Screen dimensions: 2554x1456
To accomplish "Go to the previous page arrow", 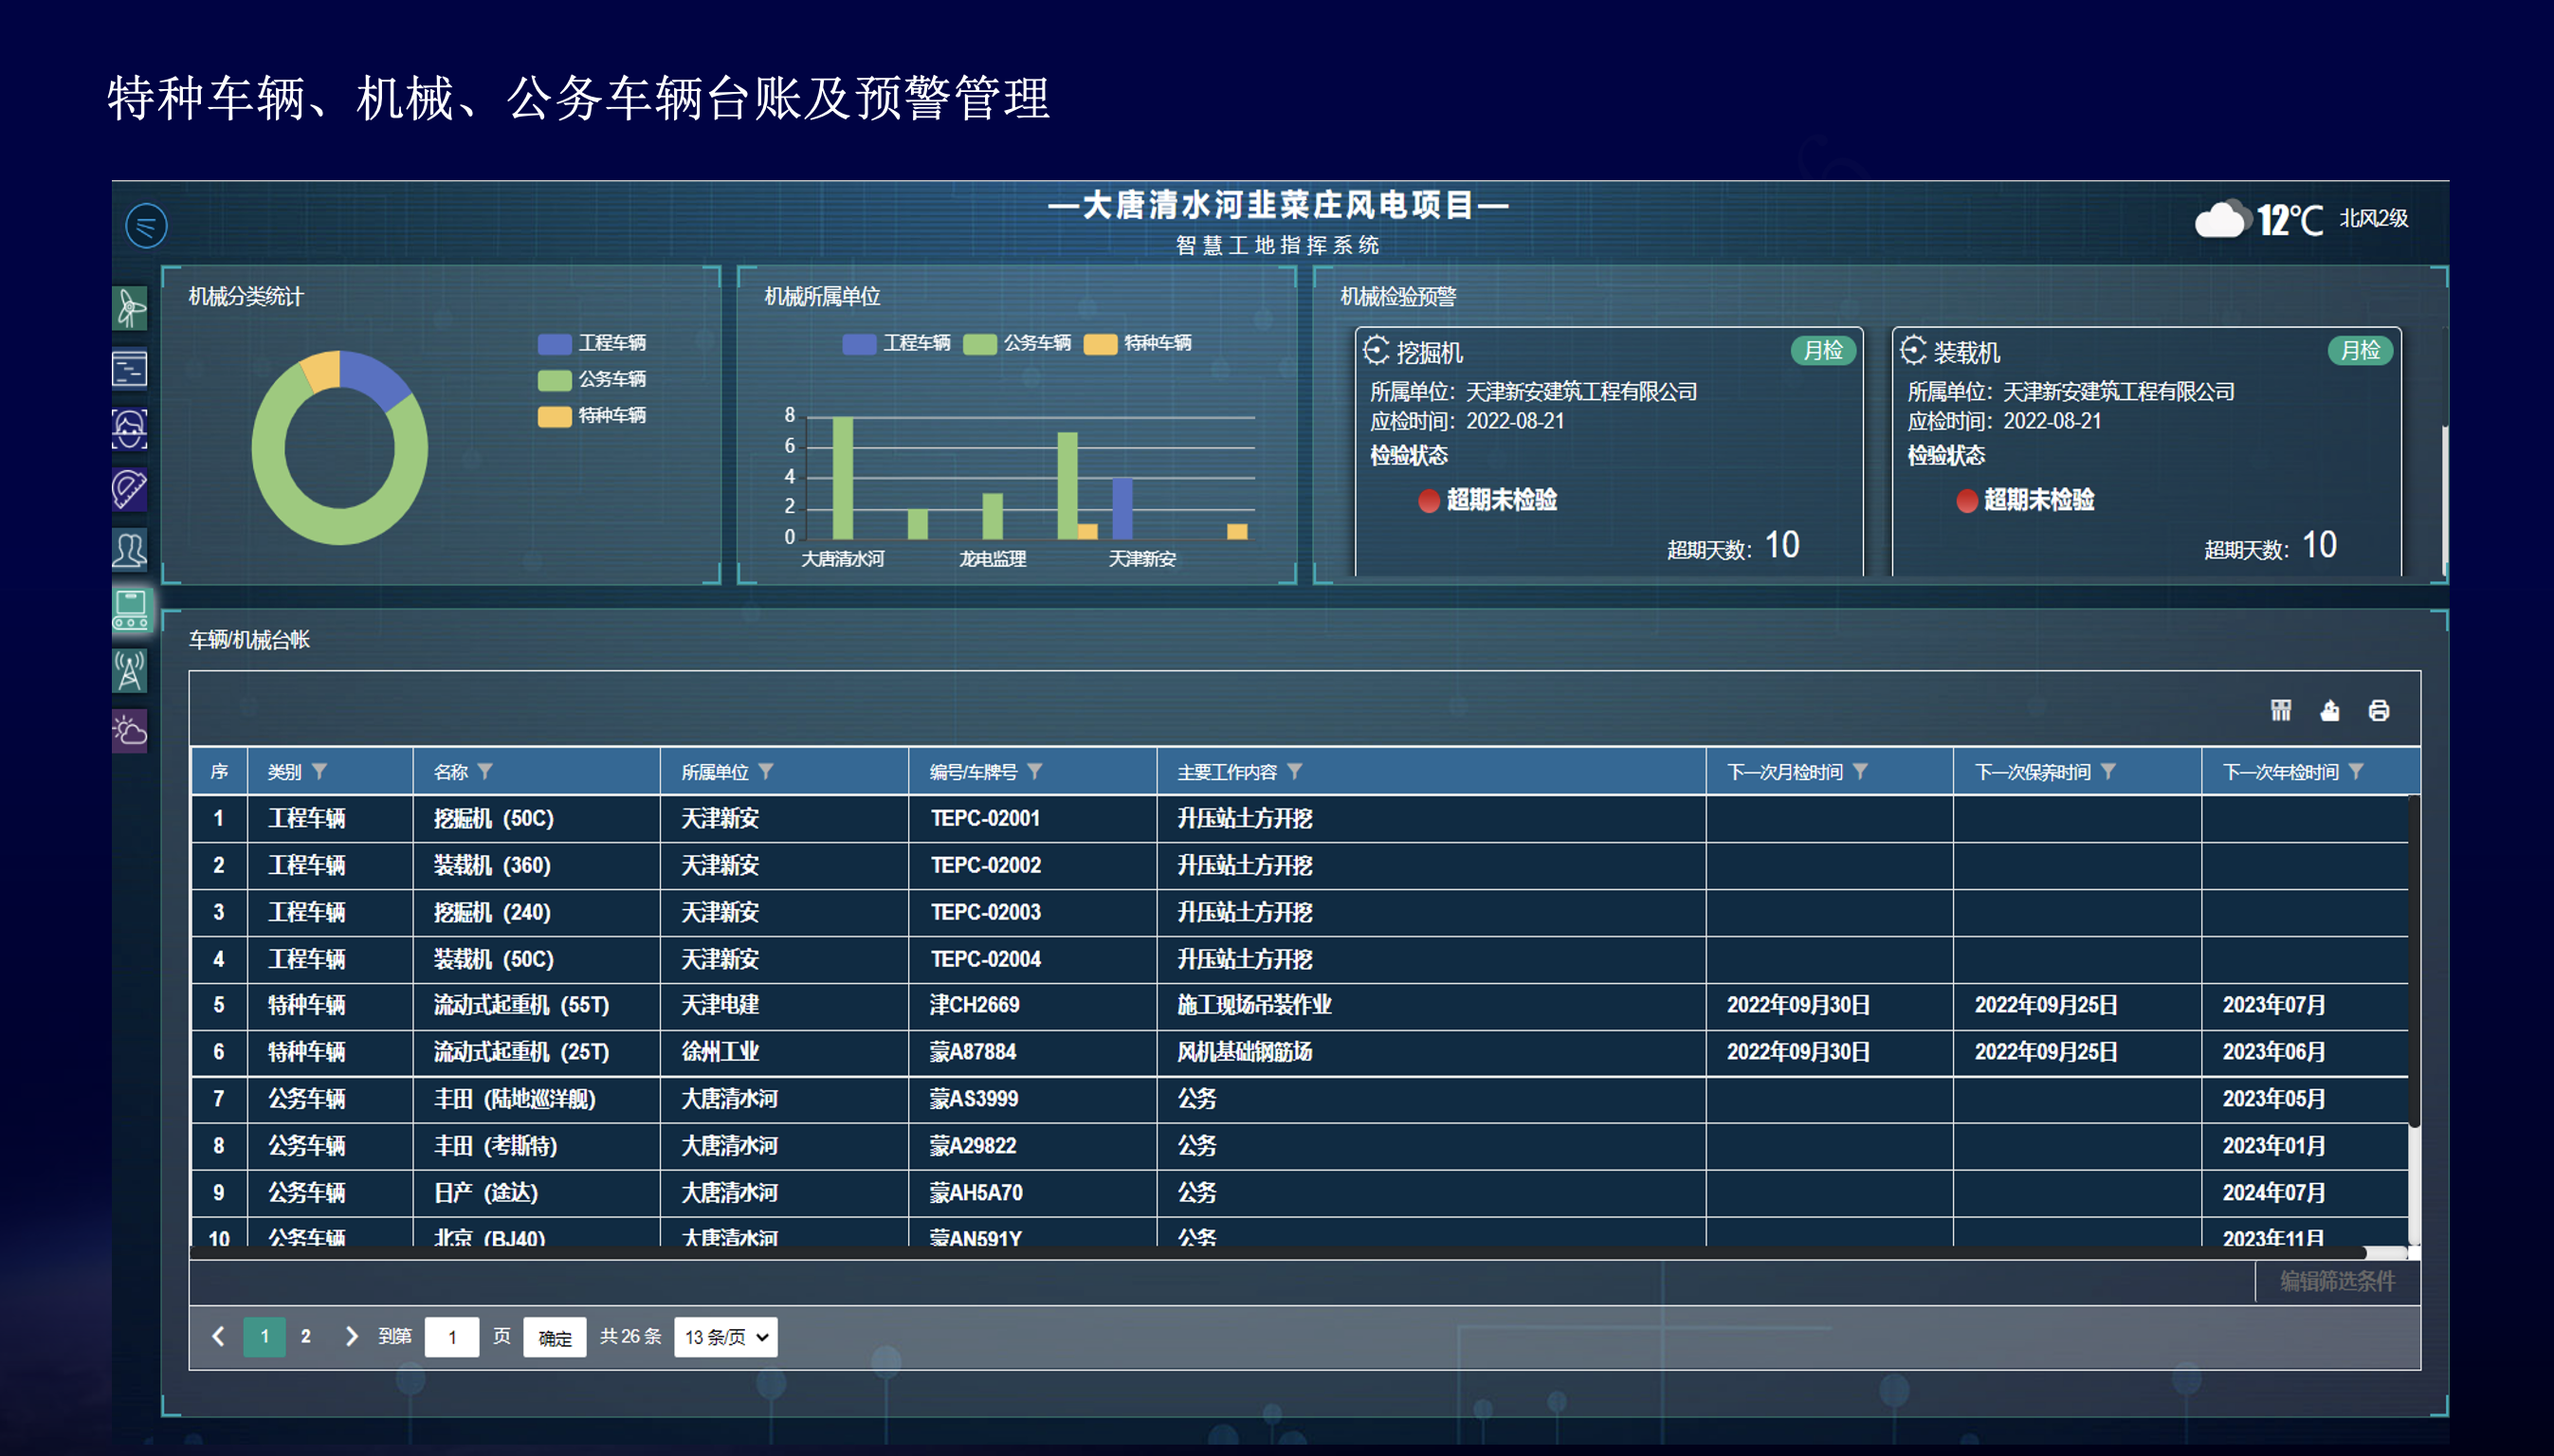I will pyautogui.click(x=218, y=1336).
